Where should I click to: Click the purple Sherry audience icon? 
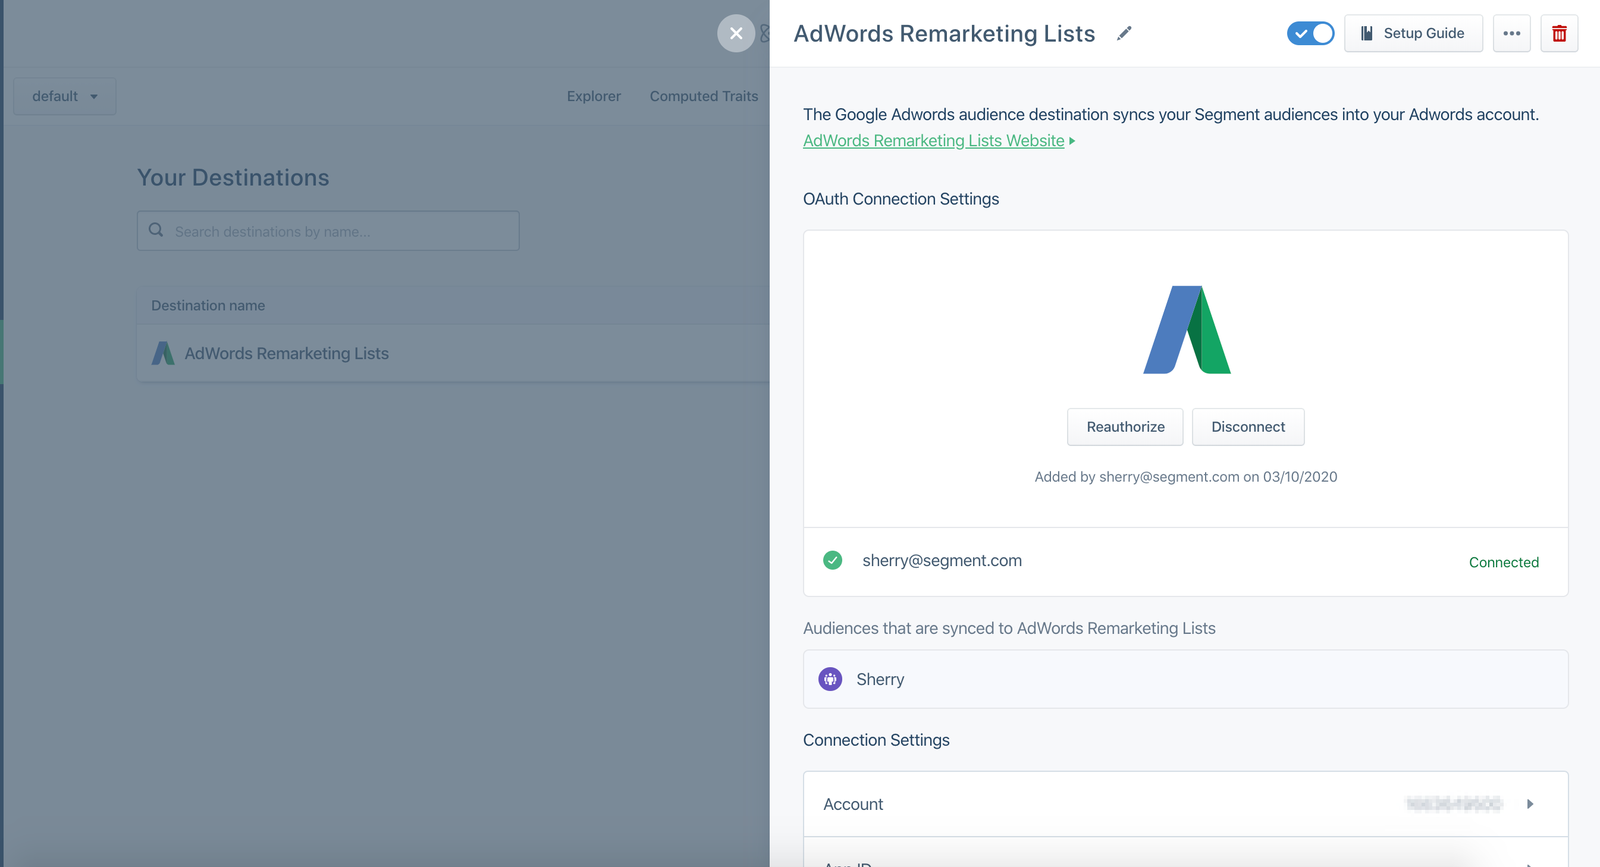click(830, 679)
